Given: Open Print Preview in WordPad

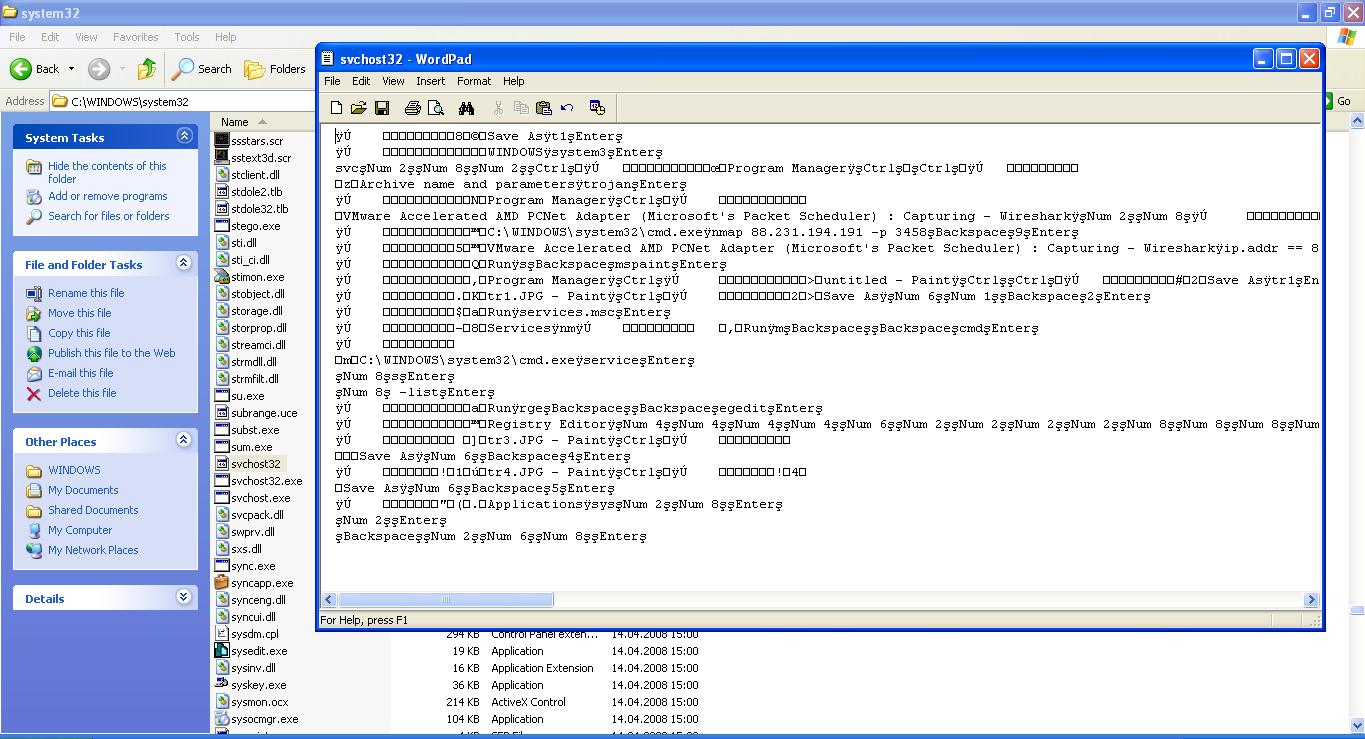Looking at the screenshot, I should point(436,108).
